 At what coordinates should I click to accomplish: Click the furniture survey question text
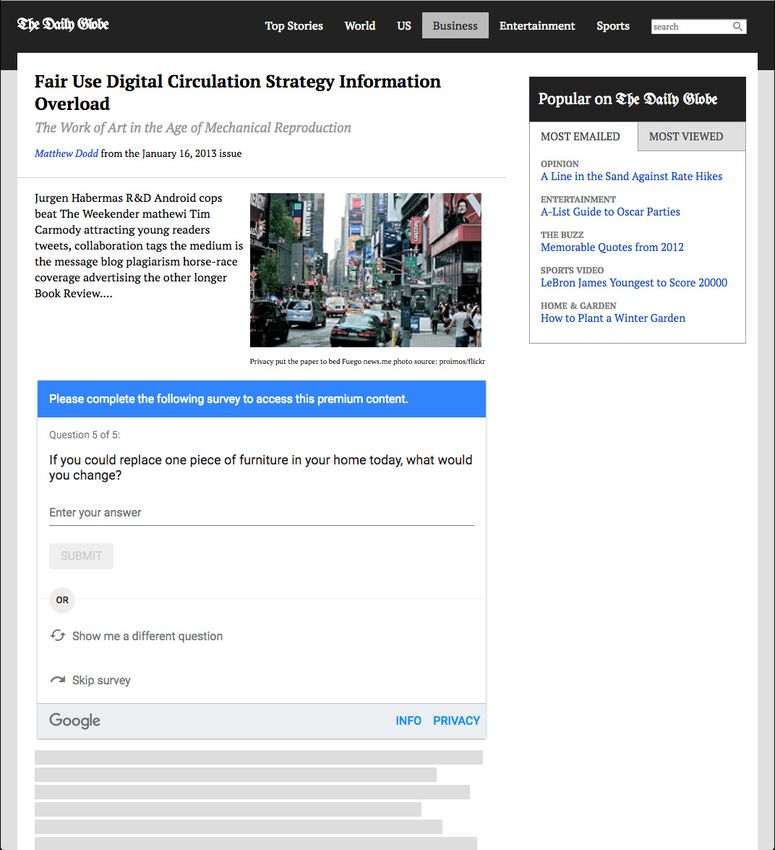(261, 467)
